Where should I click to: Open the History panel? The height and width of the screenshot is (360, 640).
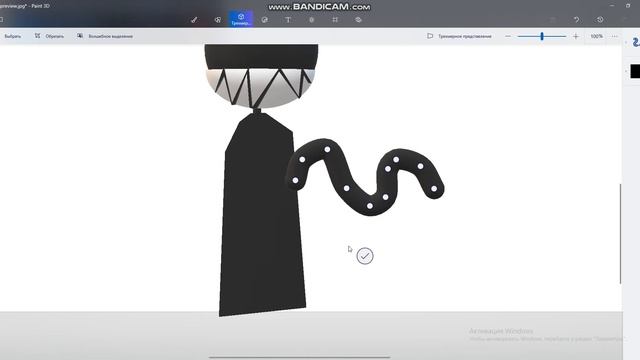[600, 20]
